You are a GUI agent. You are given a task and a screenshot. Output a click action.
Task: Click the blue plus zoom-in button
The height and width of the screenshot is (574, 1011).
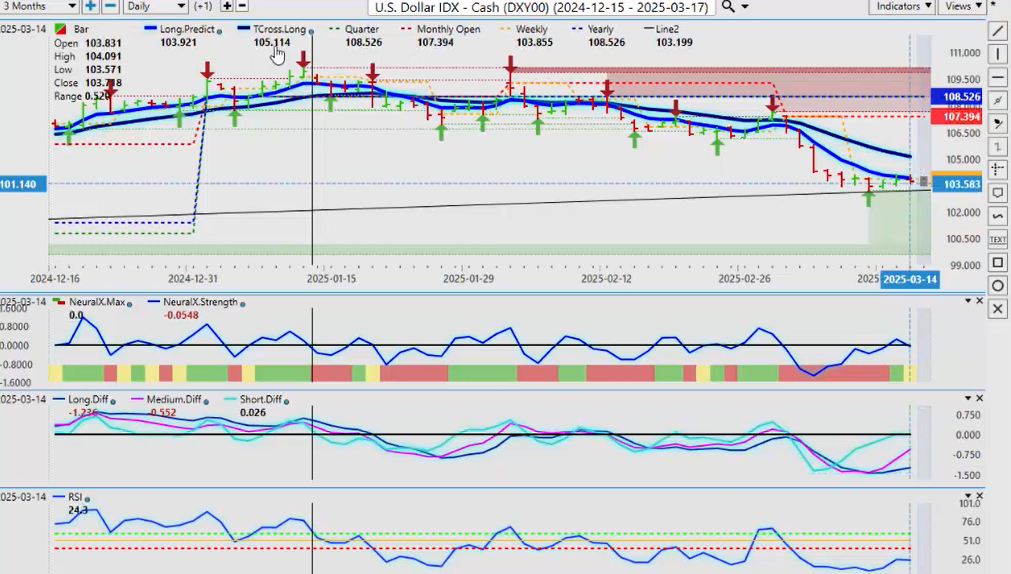pyautogui.click(x=91, y=6)
